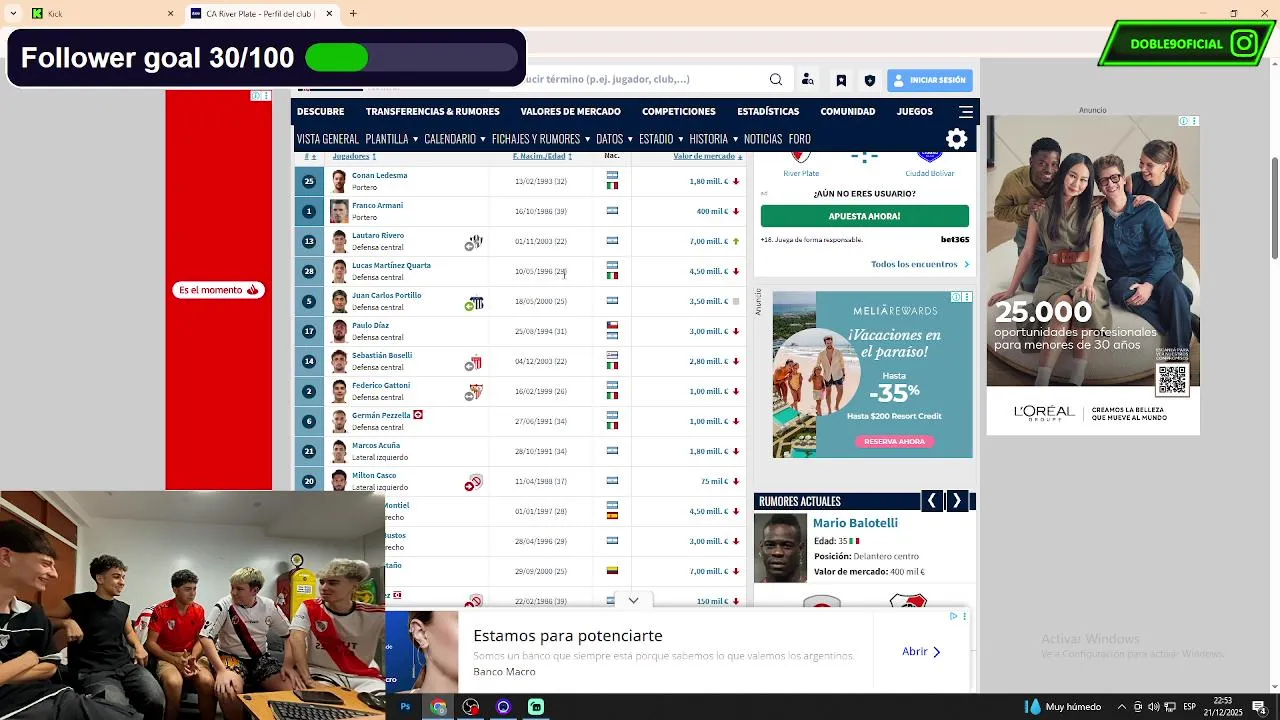Click the search magnifier icon in Transfermarkt
Image resolution: width=1280 pixels, height=720 pixels.
coord(776,80)
